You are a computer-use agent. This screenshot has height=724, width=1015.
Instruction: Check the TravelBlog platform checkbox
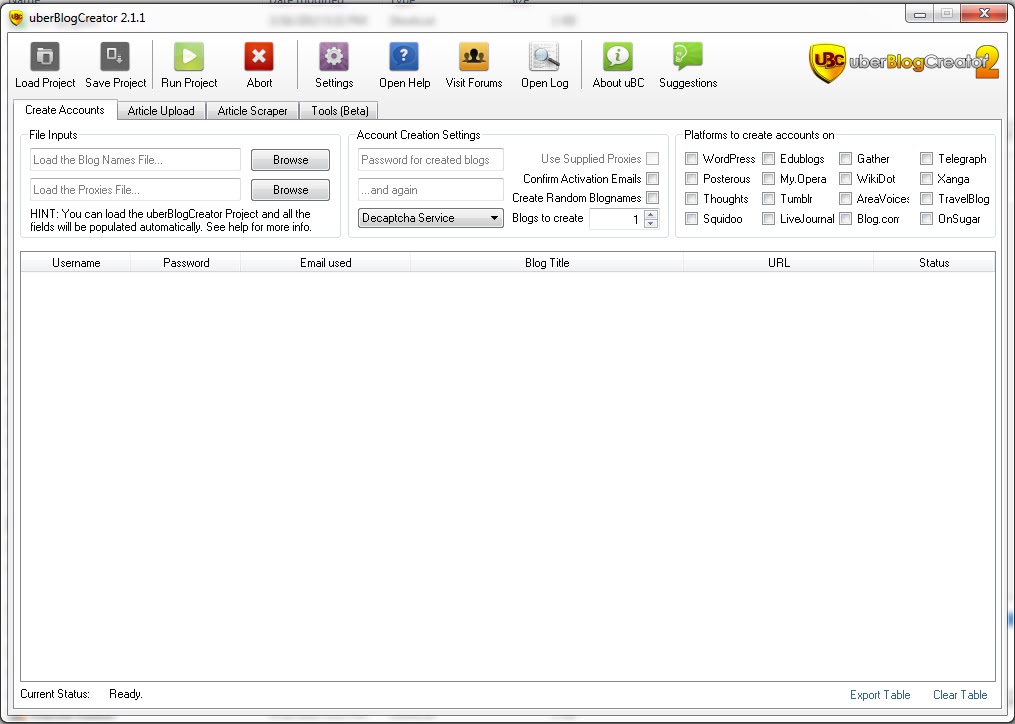[926, 199]
